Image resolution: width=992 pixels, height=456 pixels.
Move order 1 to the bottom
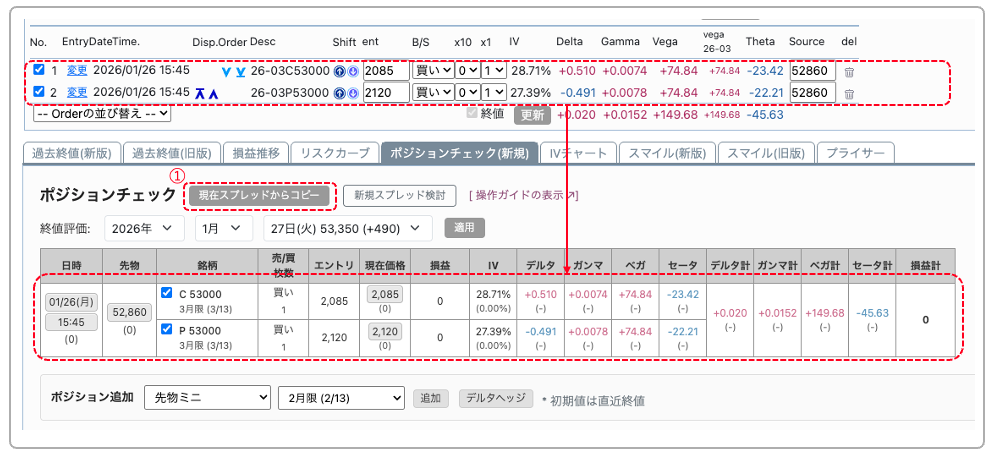coord(240,71)
